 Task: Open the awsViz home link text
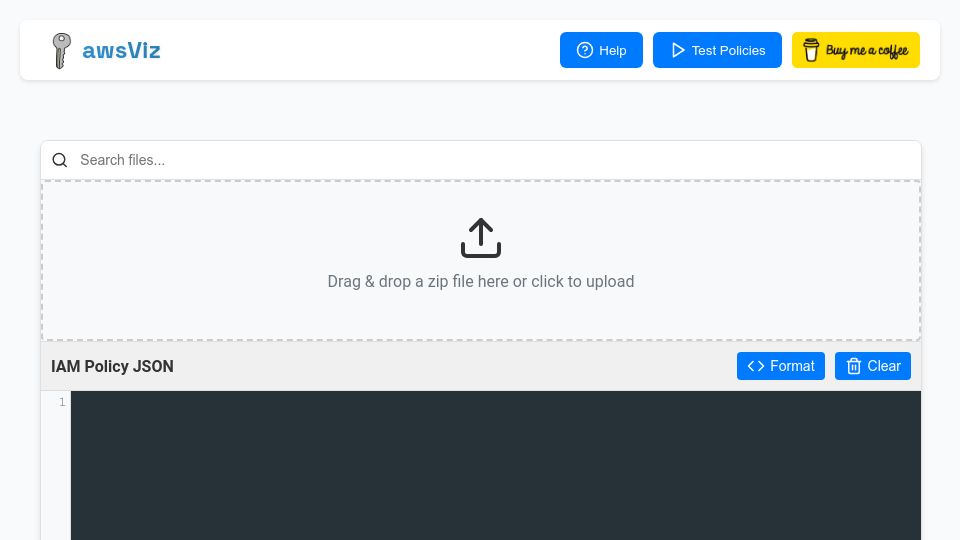(x=121, y=50)
